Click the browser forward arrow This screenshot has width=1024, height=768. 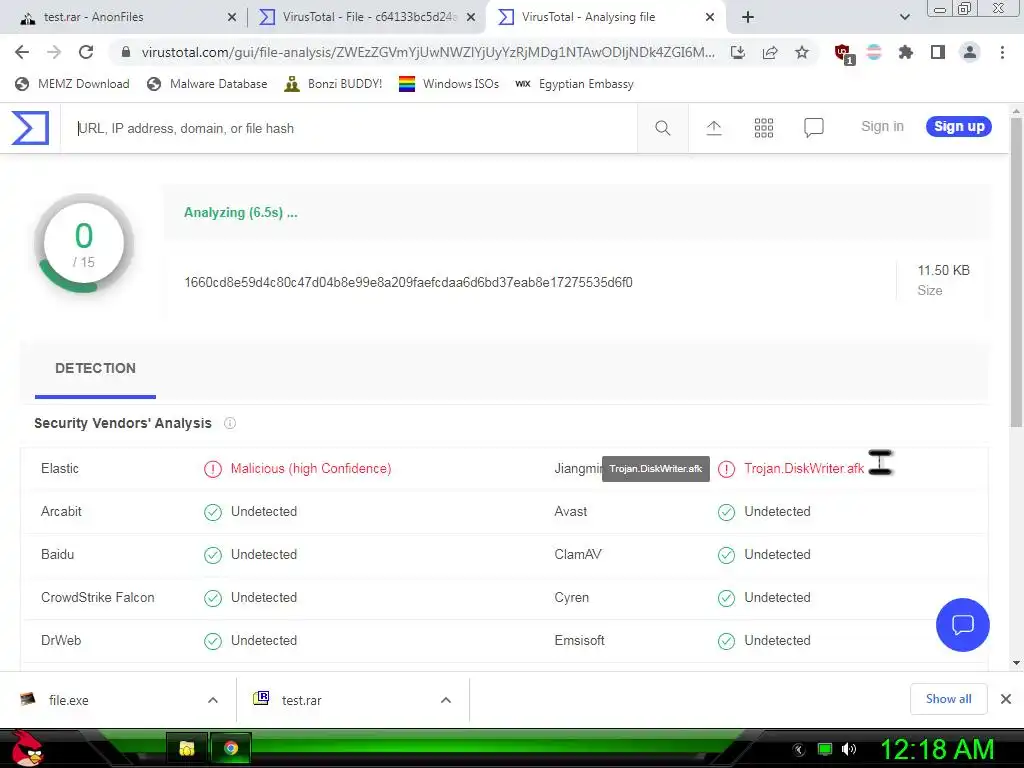pos(54,52)
